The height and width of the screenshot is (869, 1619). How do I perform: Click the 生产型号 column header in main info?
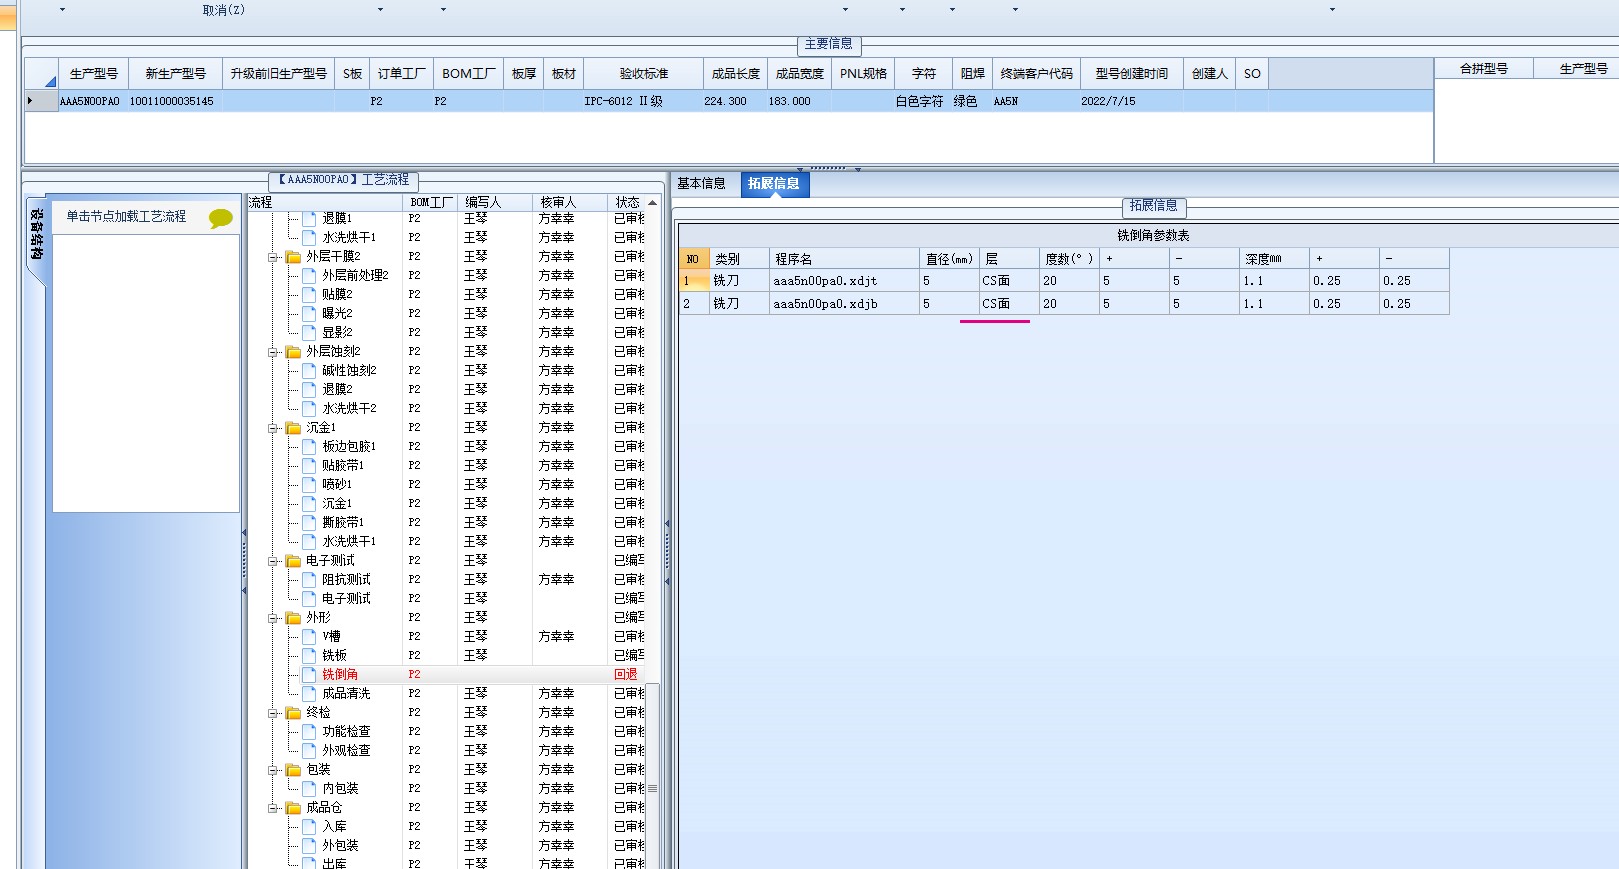[94, 74]
